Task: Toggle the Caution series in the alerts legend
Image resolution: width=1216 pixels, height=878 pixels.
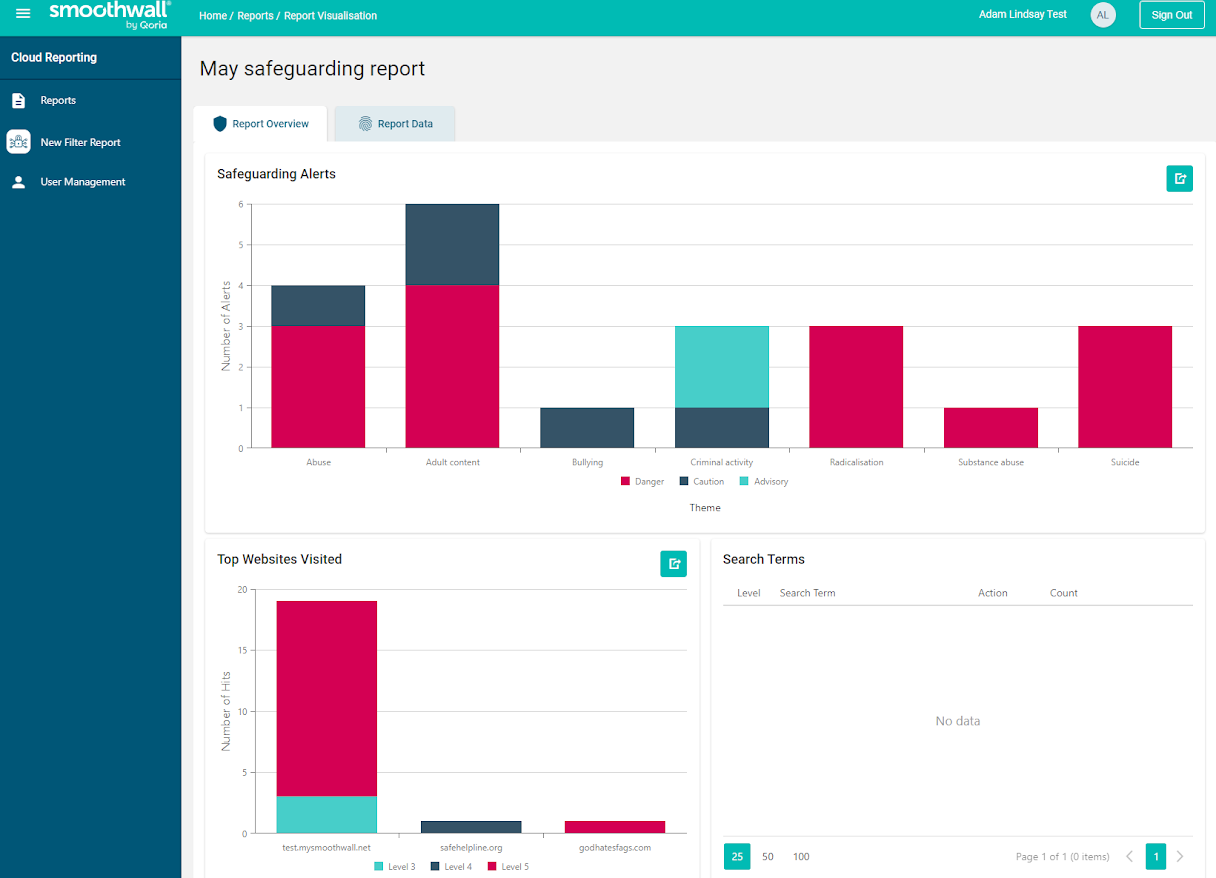Action: coord(702,481)
